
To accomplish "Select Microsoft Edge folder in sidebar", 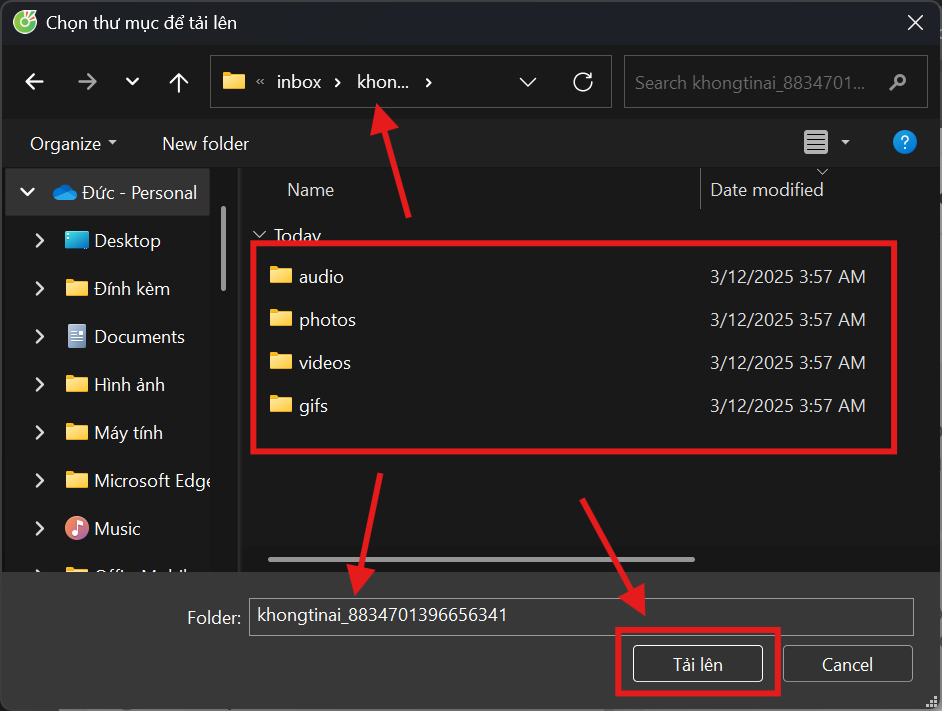I will coord(152,481).
